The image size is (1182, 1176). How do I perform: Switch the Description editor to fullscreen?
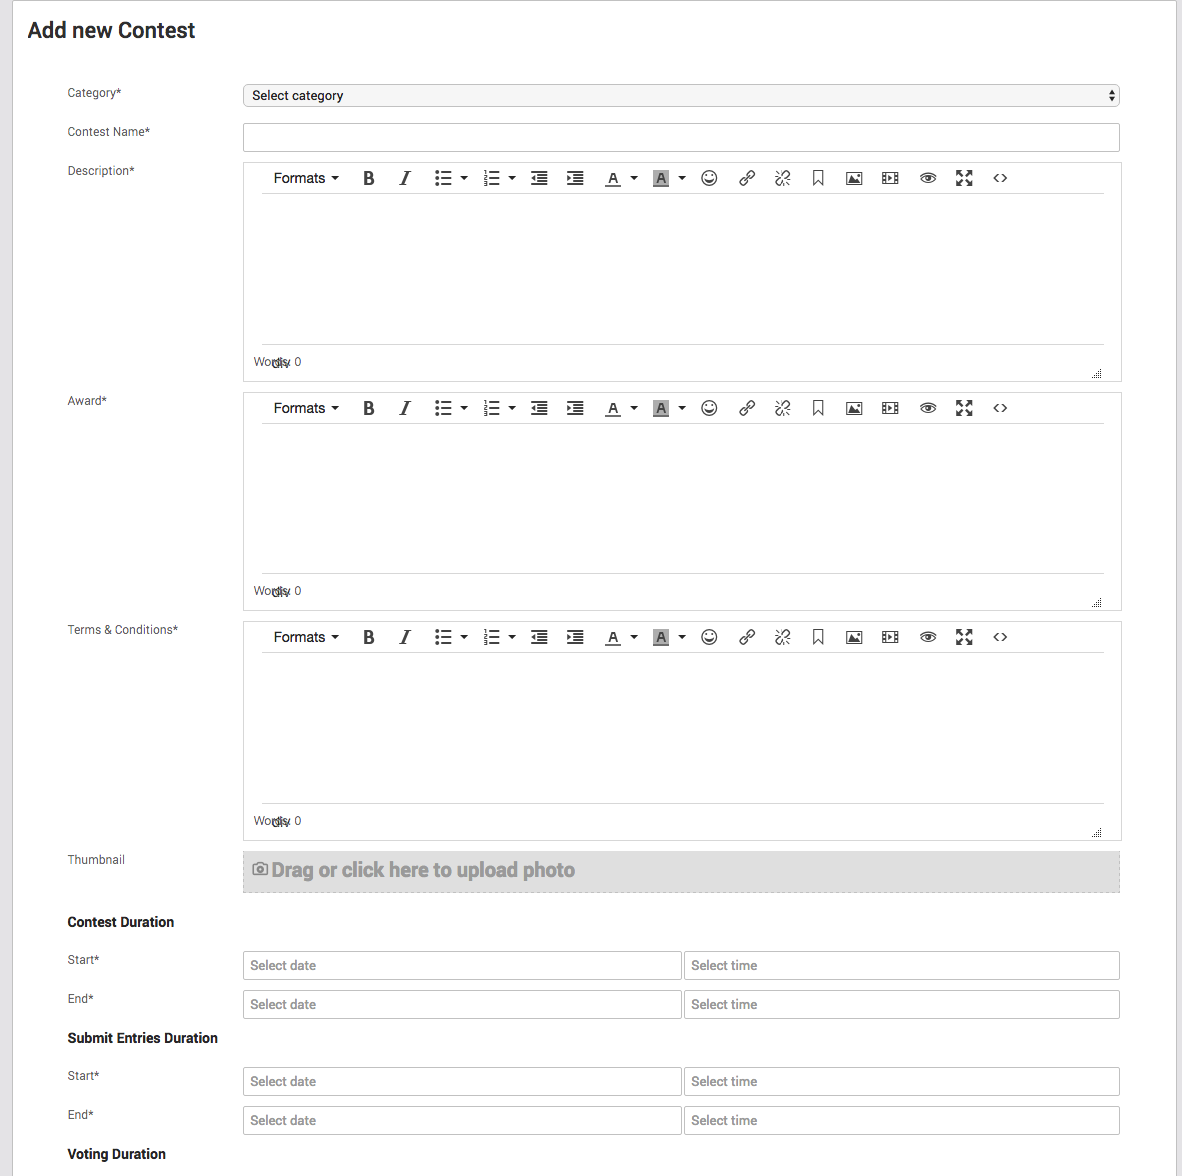point(964,178)
